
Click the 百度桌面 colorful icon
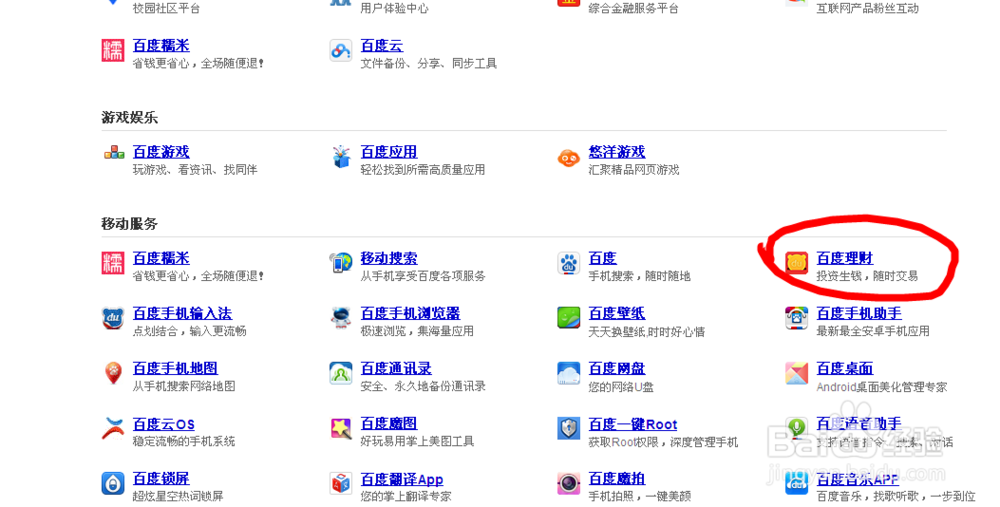tap(797, 373)
